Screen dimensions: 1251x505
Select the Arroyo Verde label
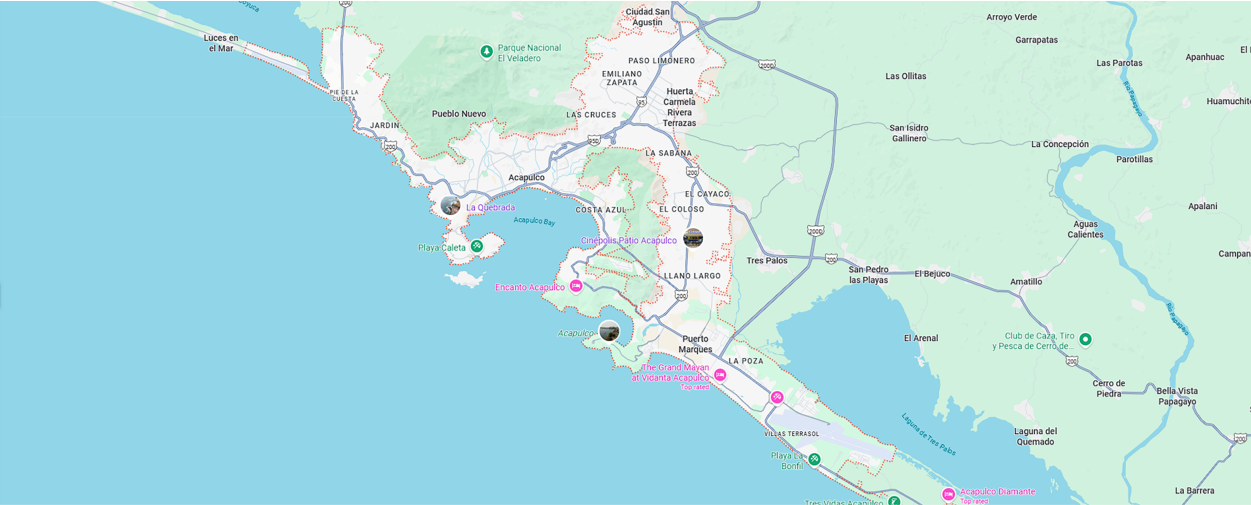point(1012,17)
